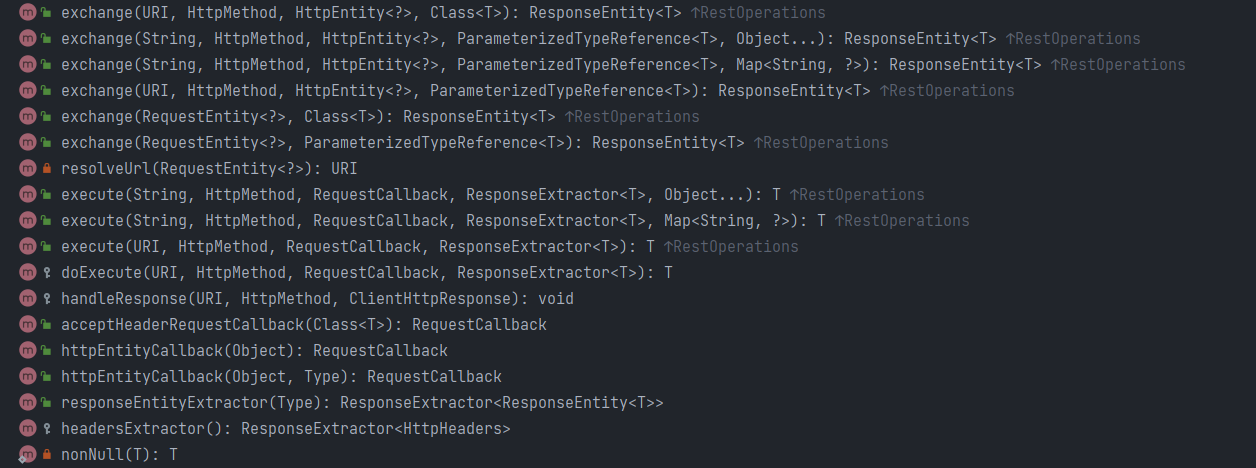Click the method icon for responseEntityExtractor(Type)

tap(28, 403)
